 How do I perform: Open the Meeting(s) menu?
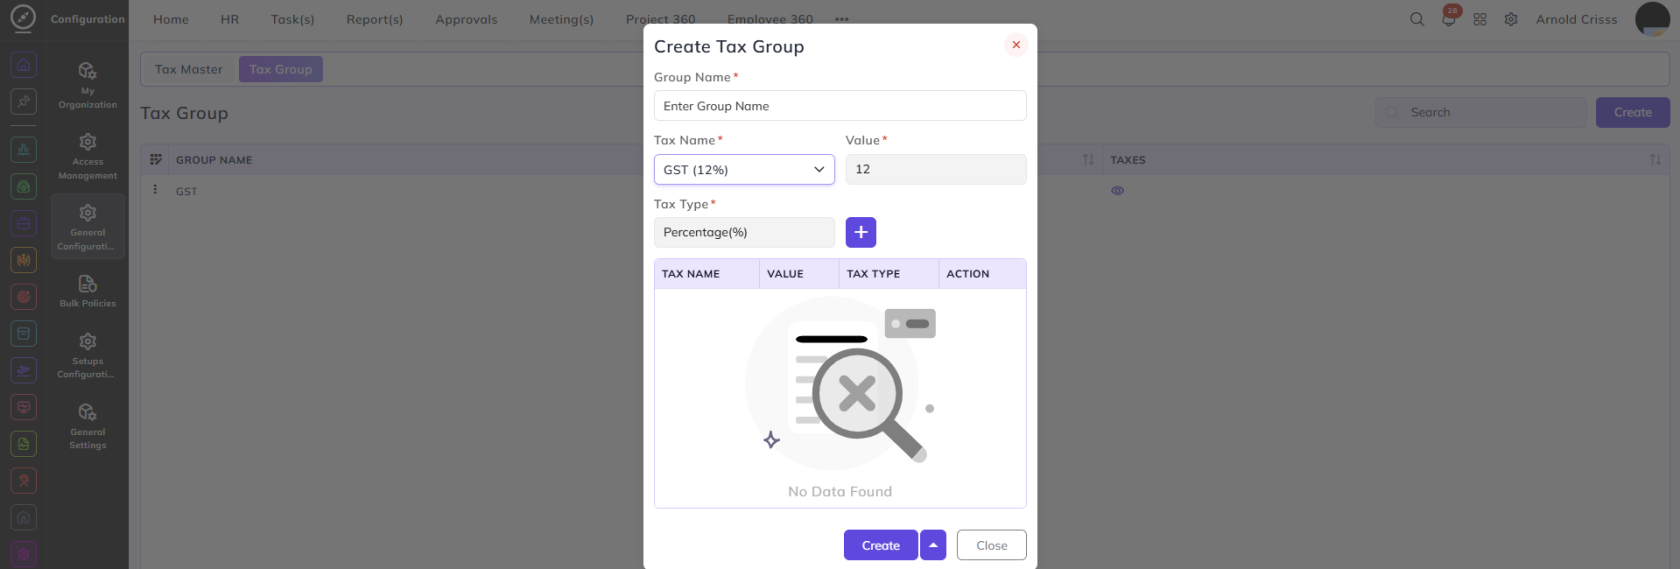coord(562,19)
